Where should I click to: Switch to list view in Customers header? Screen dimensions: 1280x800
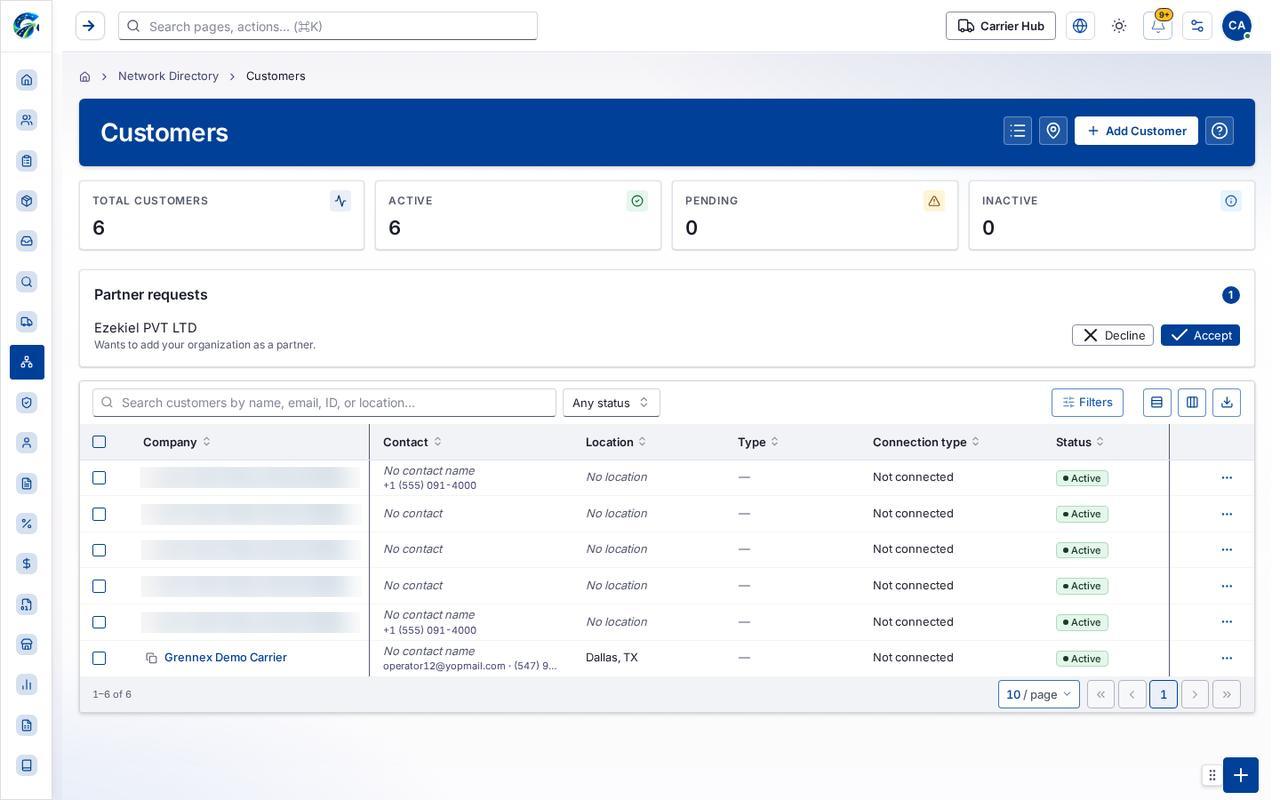[x=1018, y=131]
